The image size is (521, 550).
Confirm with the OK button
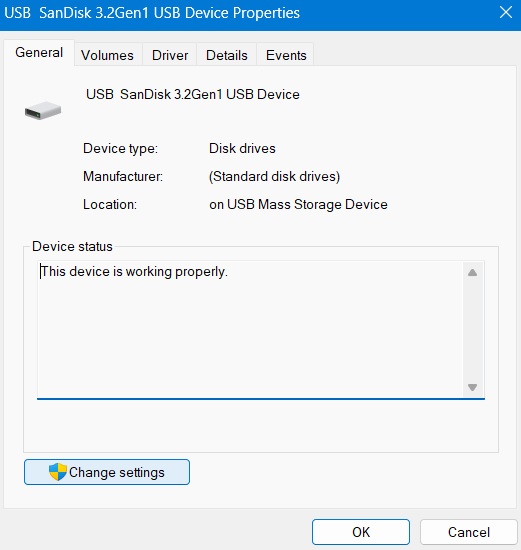click(x=361, y=532)
